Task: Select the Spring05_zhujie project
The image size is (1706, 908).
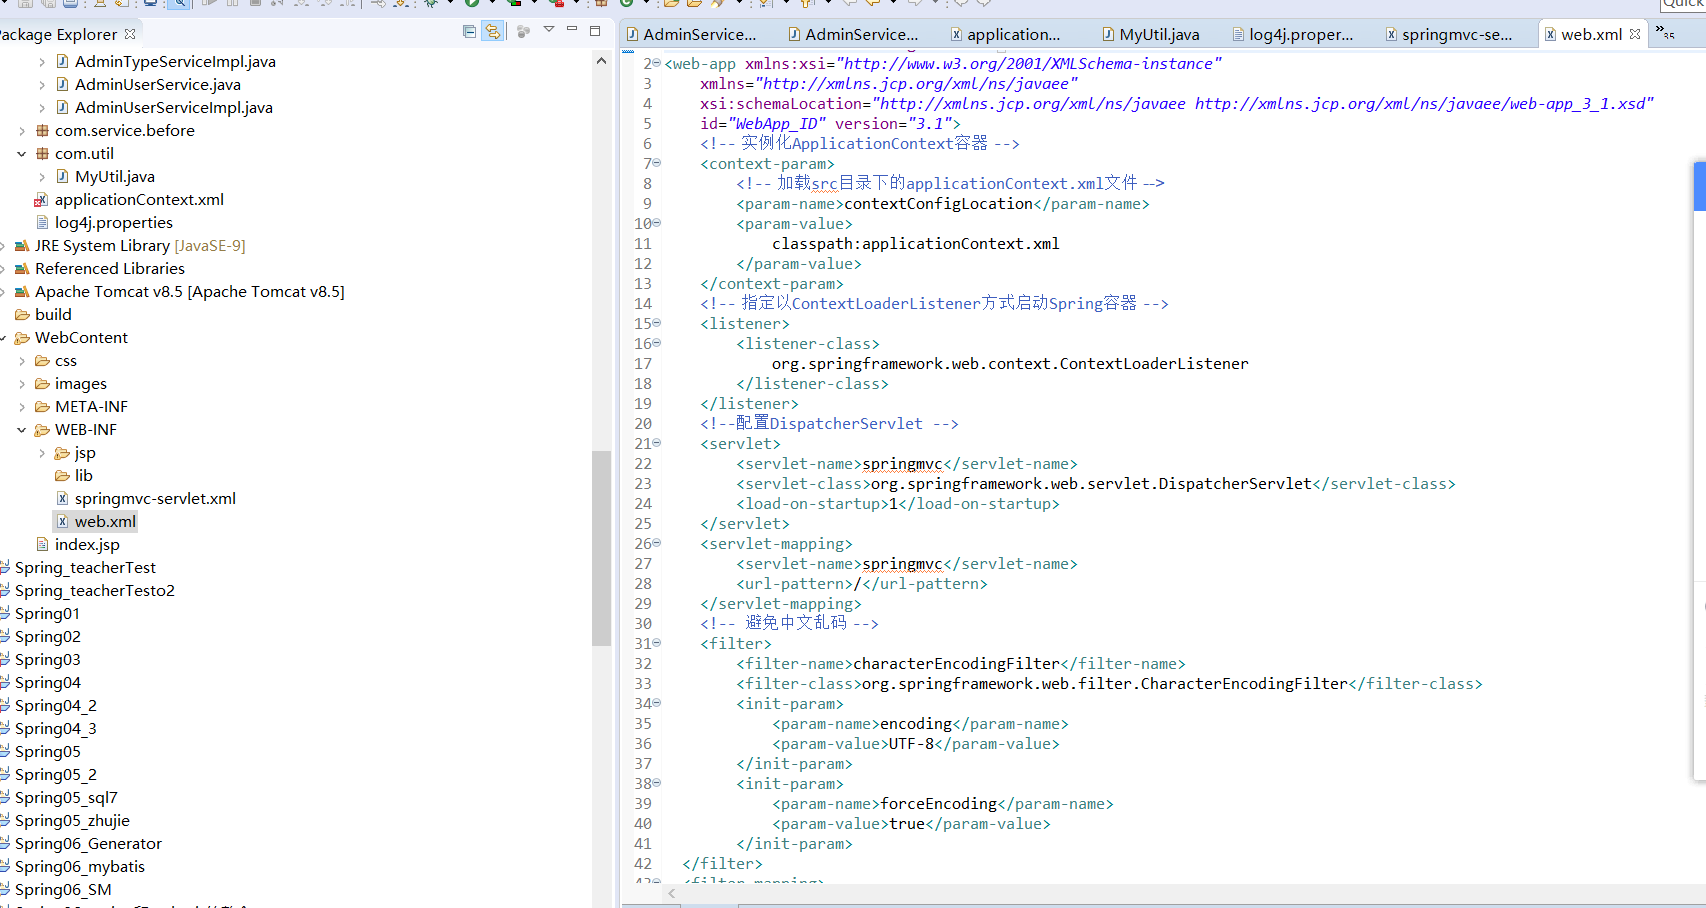Action: pos(72,821)
